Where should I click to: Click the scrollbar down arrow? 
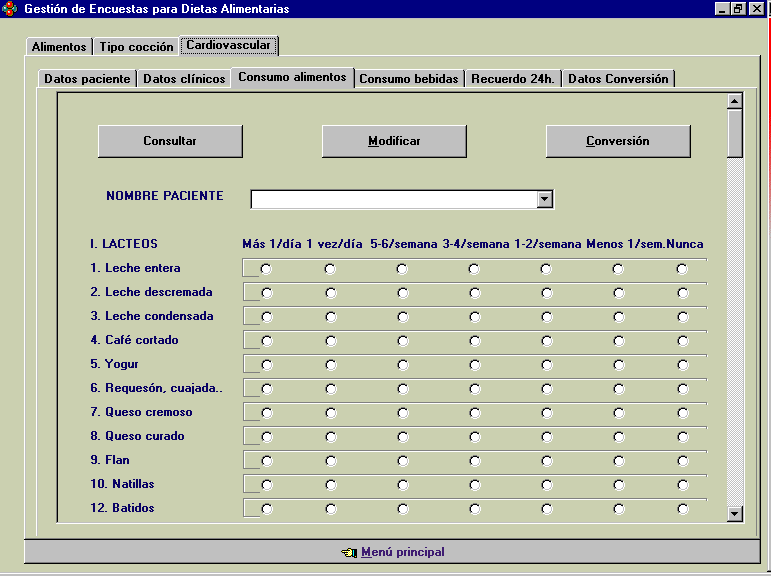click(735, 513)
